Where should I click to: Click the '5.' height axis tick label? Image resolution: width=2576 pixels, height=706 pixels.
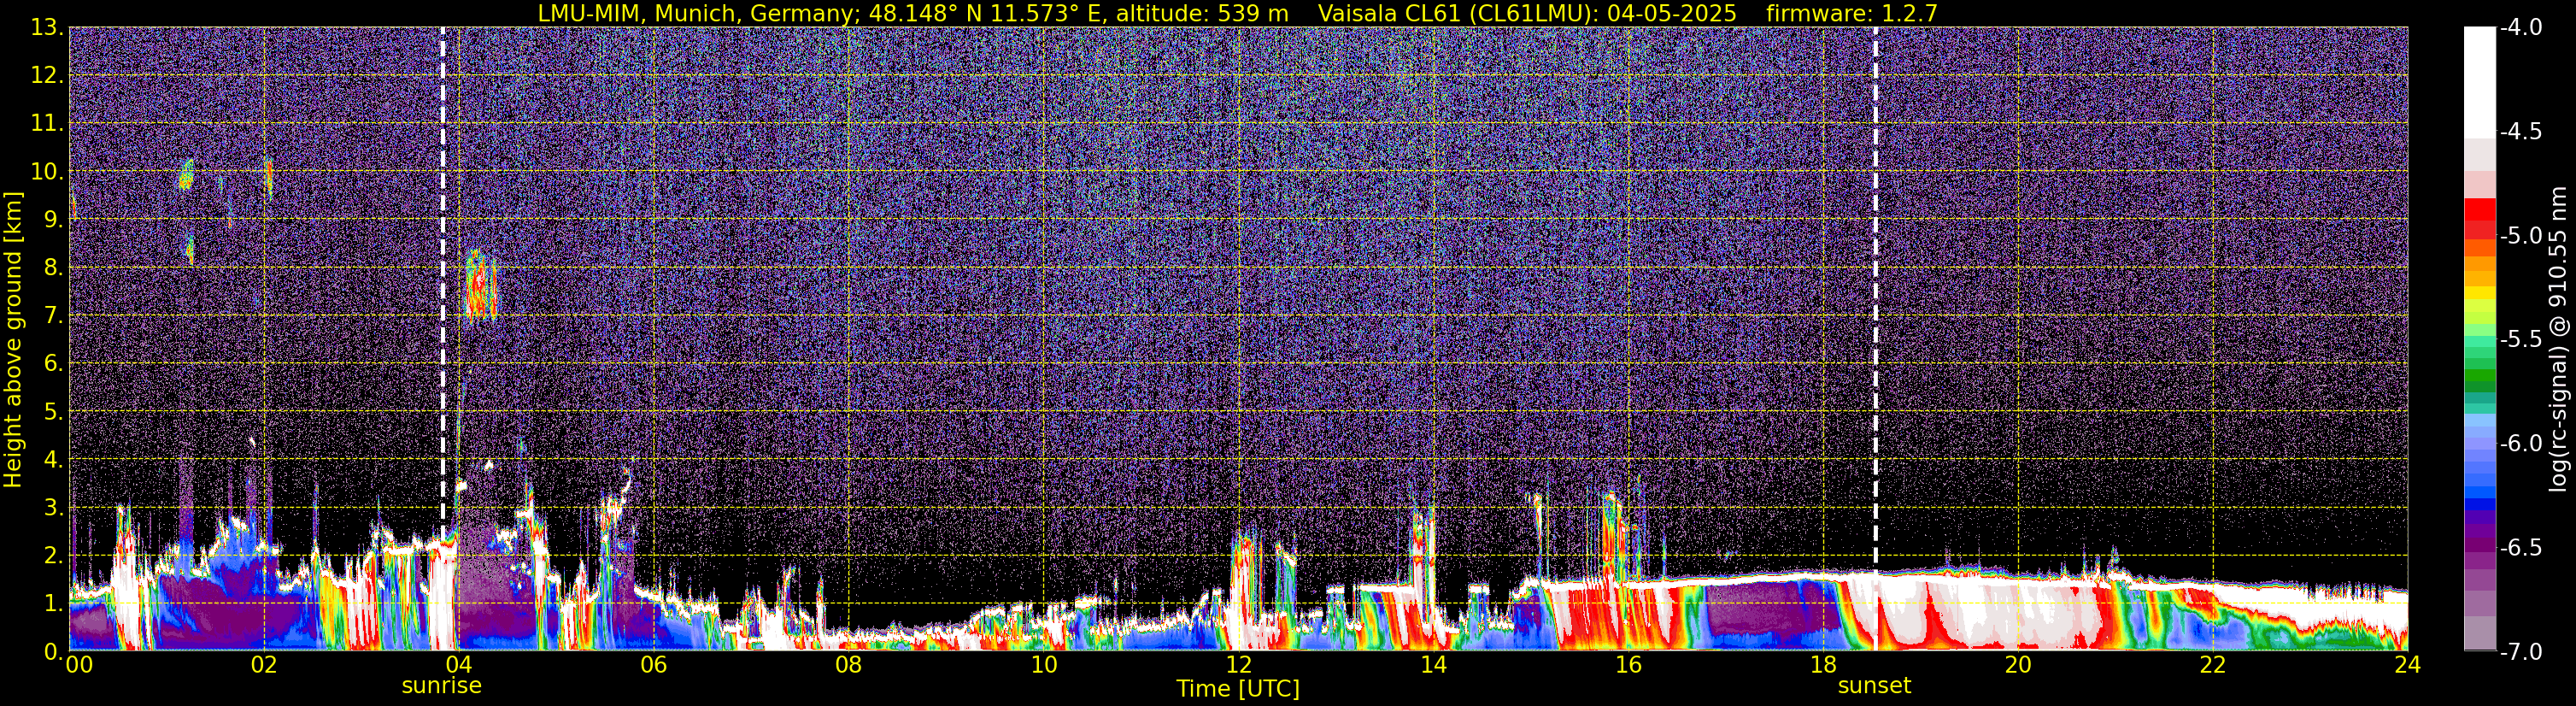[x=54, y=411]
